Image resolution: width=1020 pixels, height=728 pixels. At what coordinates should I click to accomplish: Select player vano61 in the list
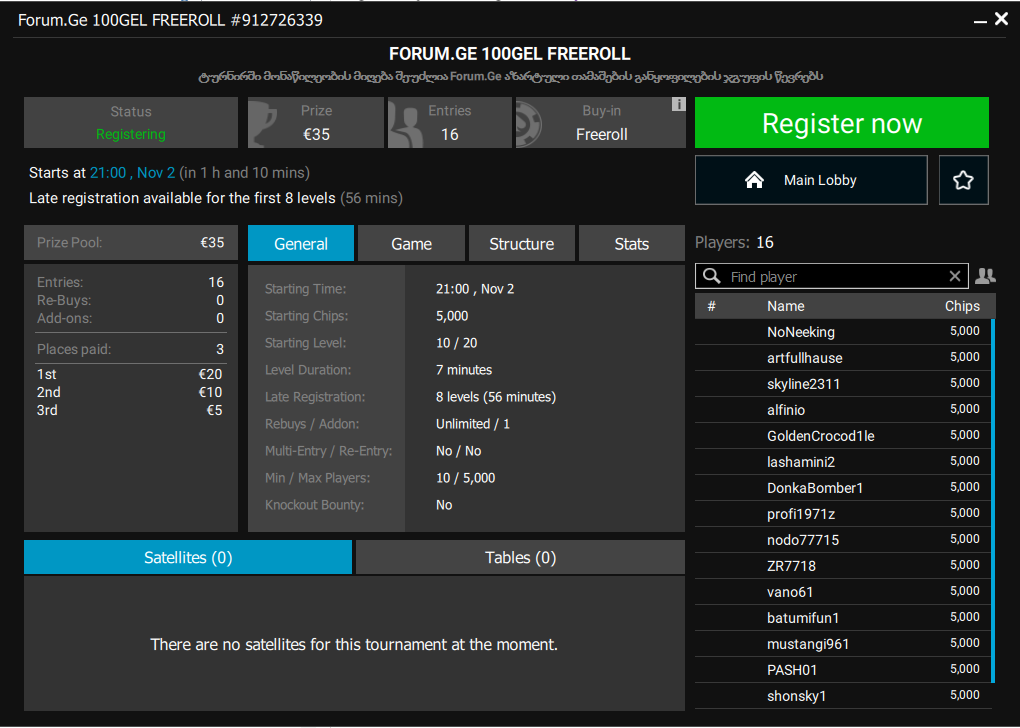(x=842, y=592)
